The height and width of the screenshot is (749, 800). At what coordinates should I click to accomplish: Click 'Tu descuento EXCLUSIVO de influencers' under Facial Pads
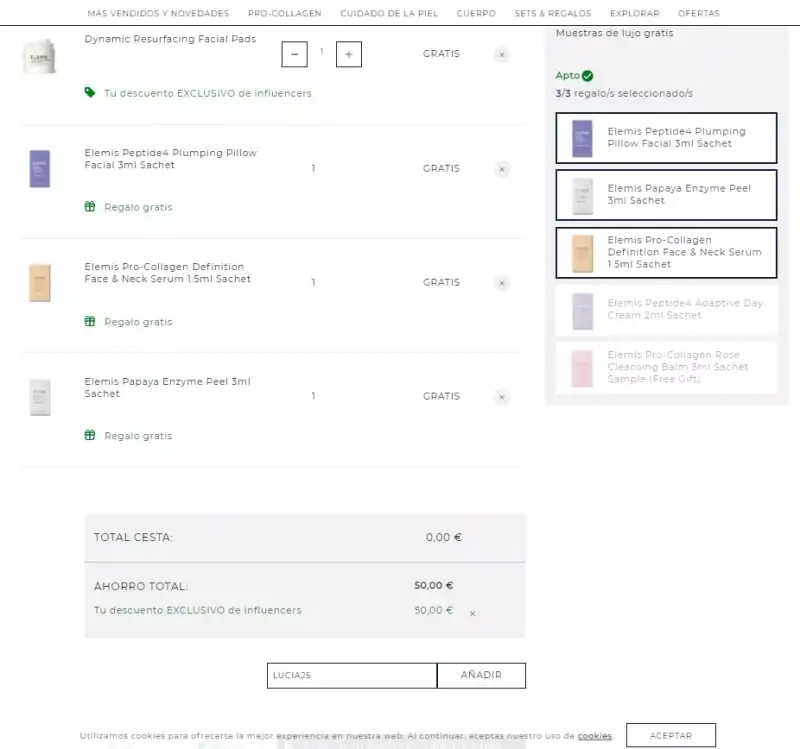coord(208,93)
